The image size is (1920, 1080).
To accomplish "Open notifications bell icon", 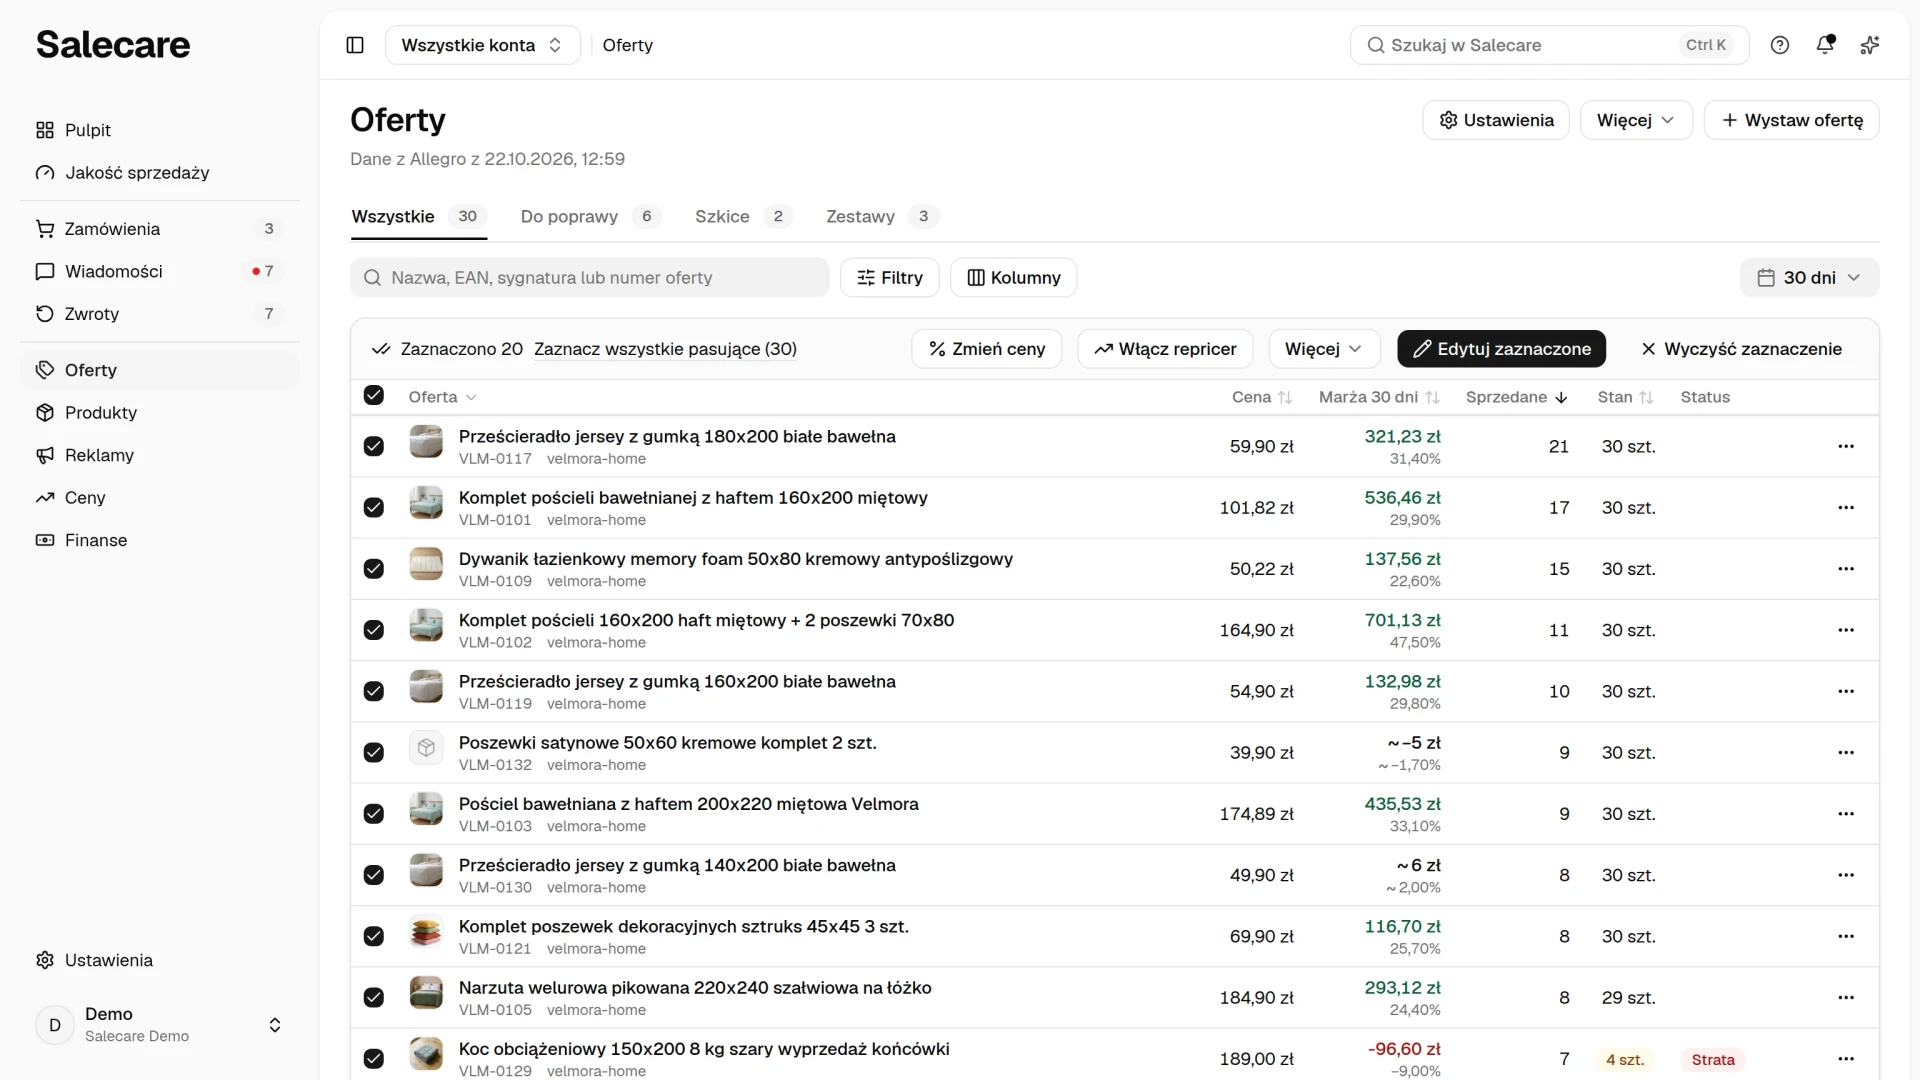I will click(x=1825, y=45).
